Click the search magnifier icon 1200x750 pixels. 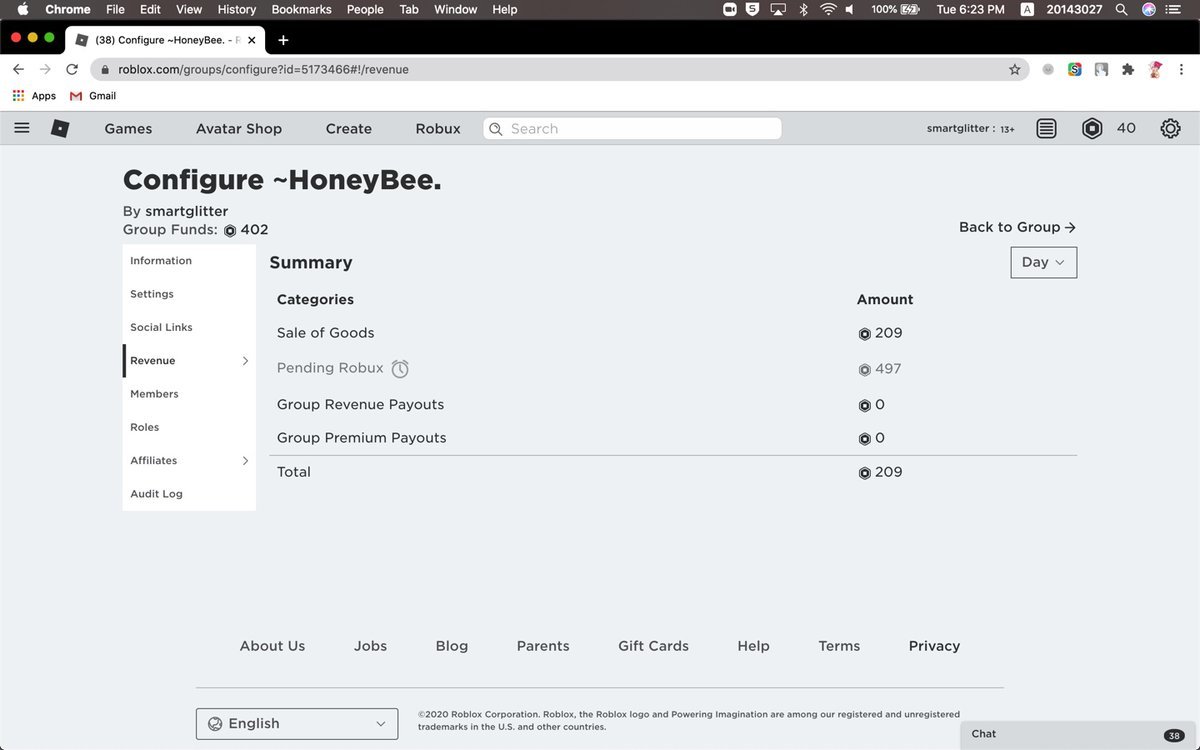click(x=496, y=129)
